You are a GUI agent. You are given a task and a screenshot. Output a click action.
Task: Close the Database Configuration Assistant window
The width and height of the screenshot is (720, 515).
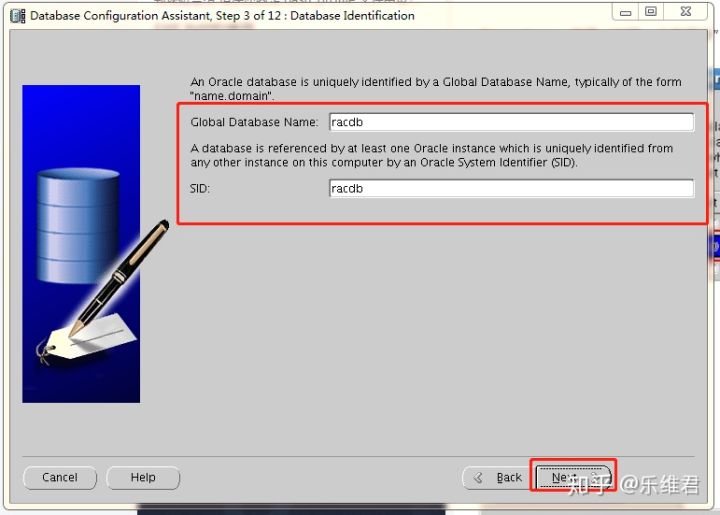pos(686,12)
